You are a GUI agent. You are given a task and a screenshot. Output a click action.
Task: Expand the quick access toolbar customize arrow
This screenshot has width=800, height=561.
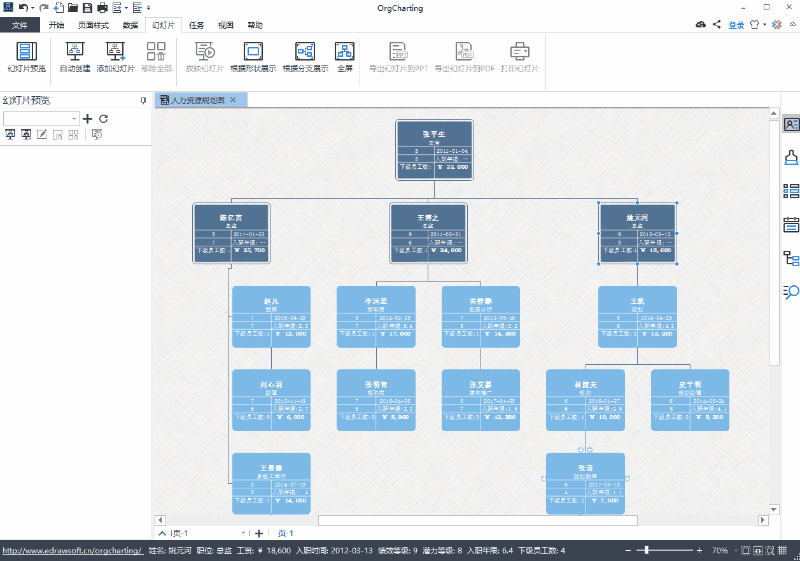pos(148,8)
